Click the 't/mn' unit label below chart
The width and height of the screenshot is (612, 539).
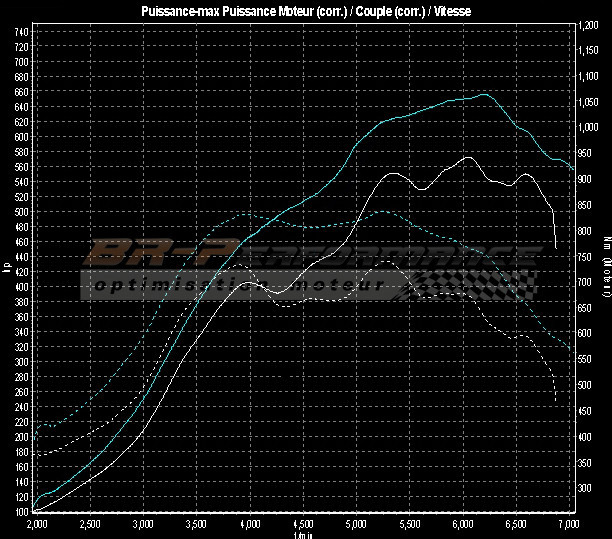[x=303, y=534]
